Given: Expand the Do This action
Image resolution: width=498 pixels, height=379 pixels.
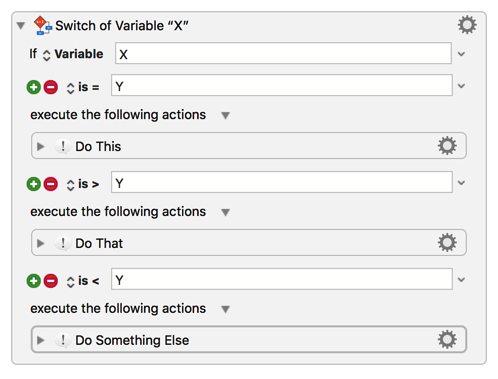Looking at the screenshot, I should point(40,146).
